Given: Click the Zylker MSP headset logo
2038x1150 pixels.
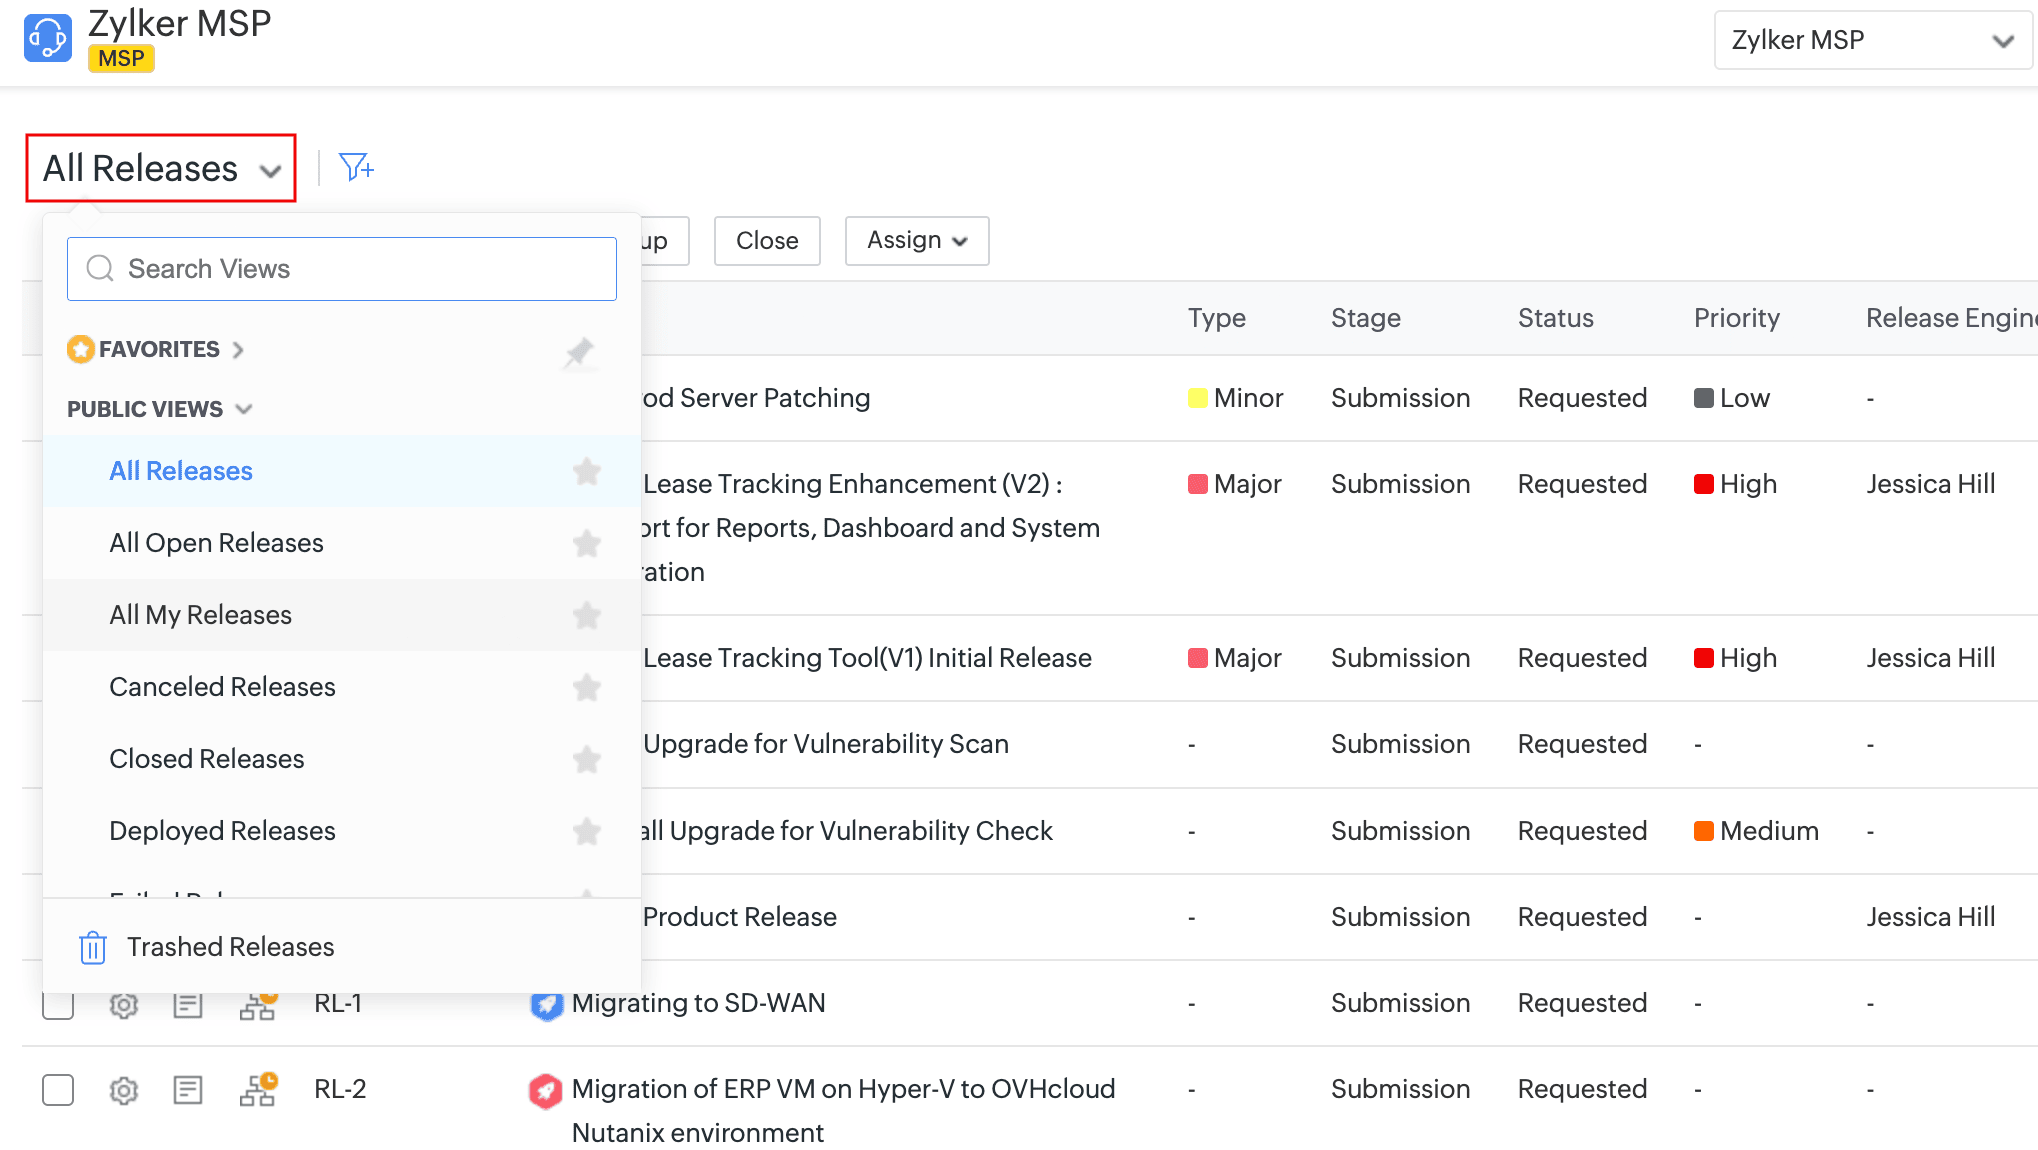Looking at the screenshot, I should (x=48, y=38).
